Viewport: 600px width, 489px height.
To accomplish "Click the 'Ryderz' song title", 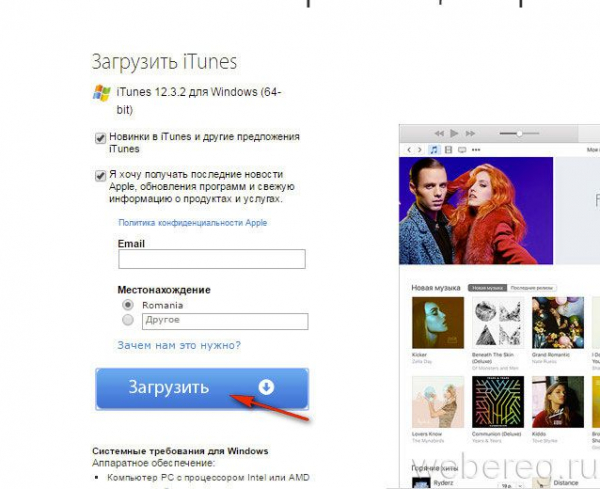I will tap(443, 482).
